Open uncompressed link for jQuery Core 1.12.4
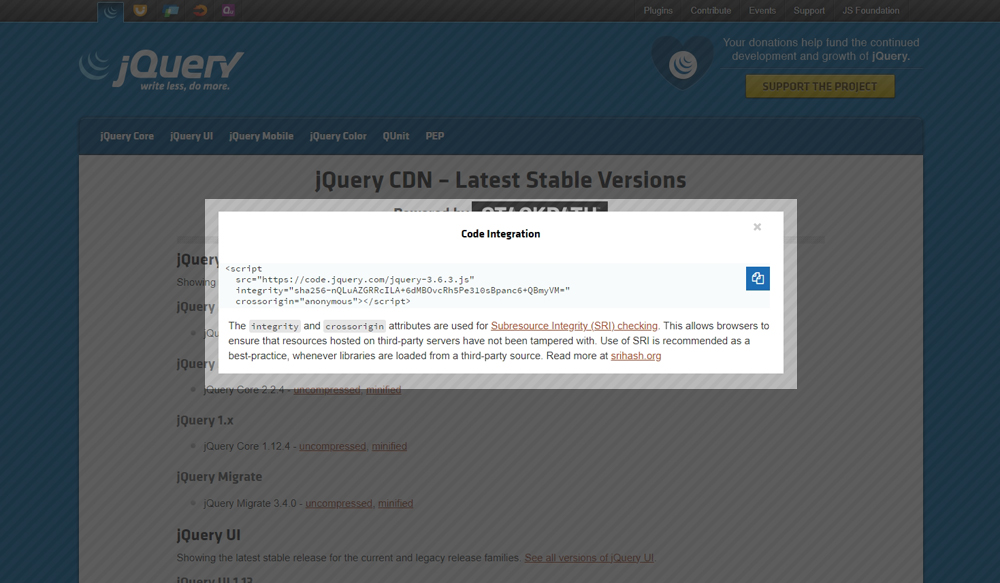The image size is (1000, 583). [x=332, y=446]
